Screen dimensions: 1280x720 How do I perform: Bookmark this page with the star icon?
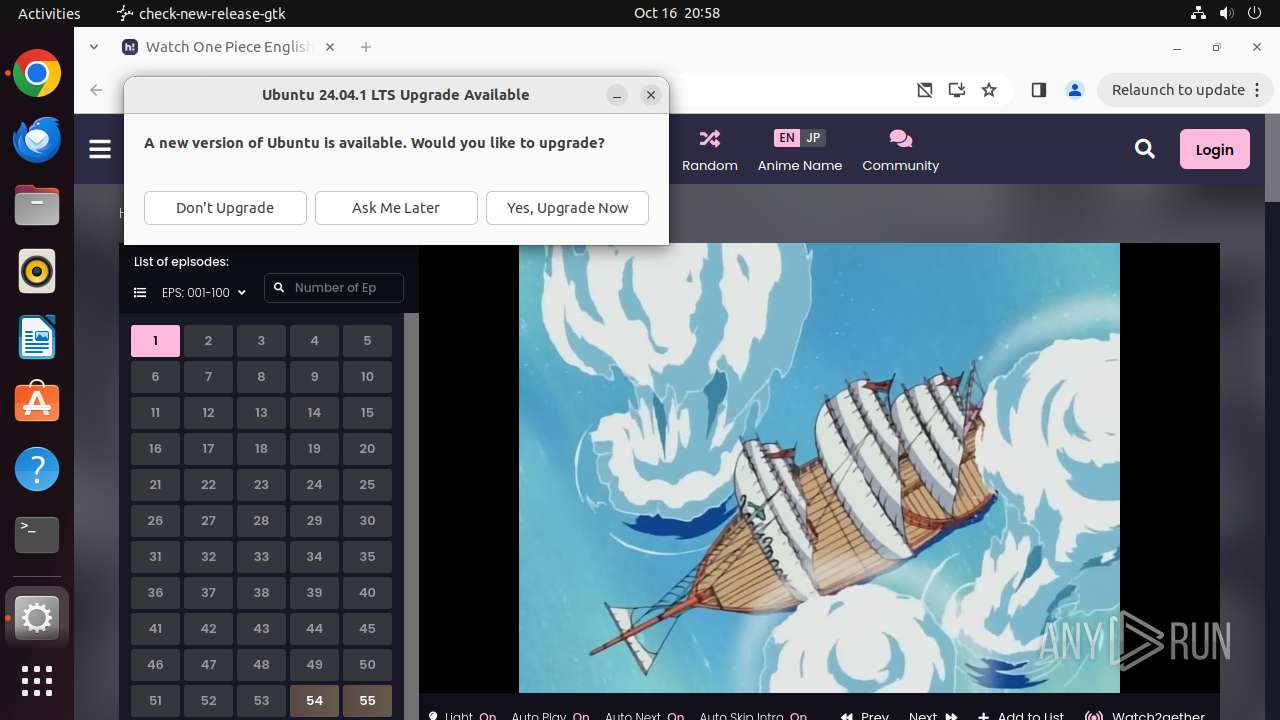click(x=989, y=90)
